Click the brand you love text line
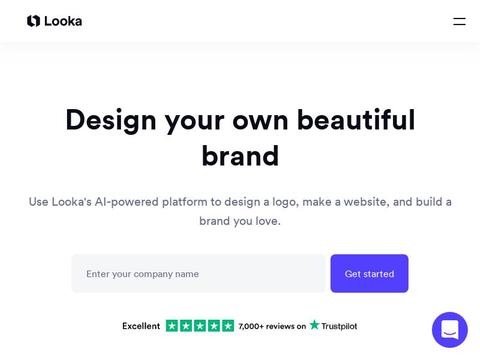480x360 pixels. click(x=240, y=221)
